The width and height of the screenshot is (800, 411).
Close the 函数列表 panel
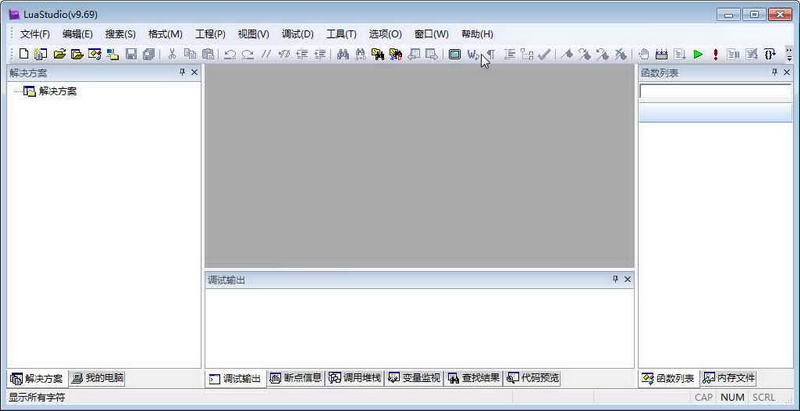787,72
